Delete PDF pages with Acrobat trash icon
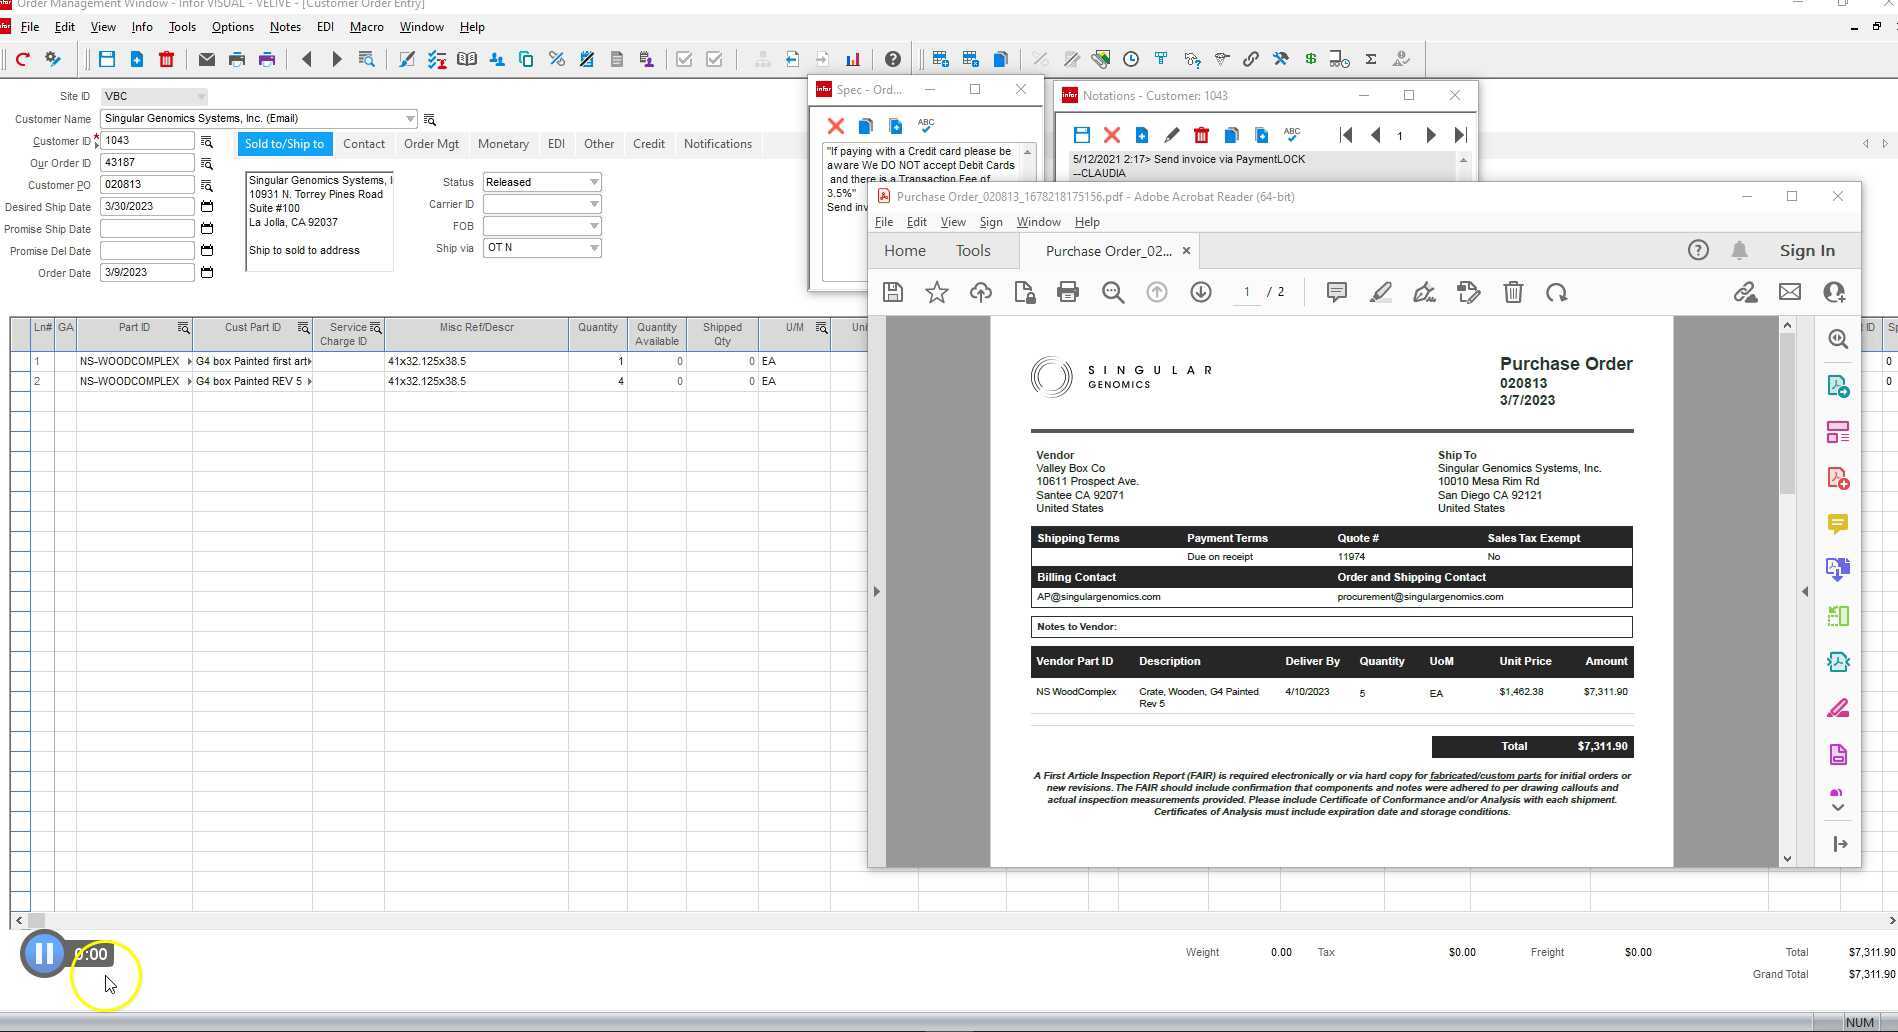This screenshot has height=1032, width=1898. 1514,292
